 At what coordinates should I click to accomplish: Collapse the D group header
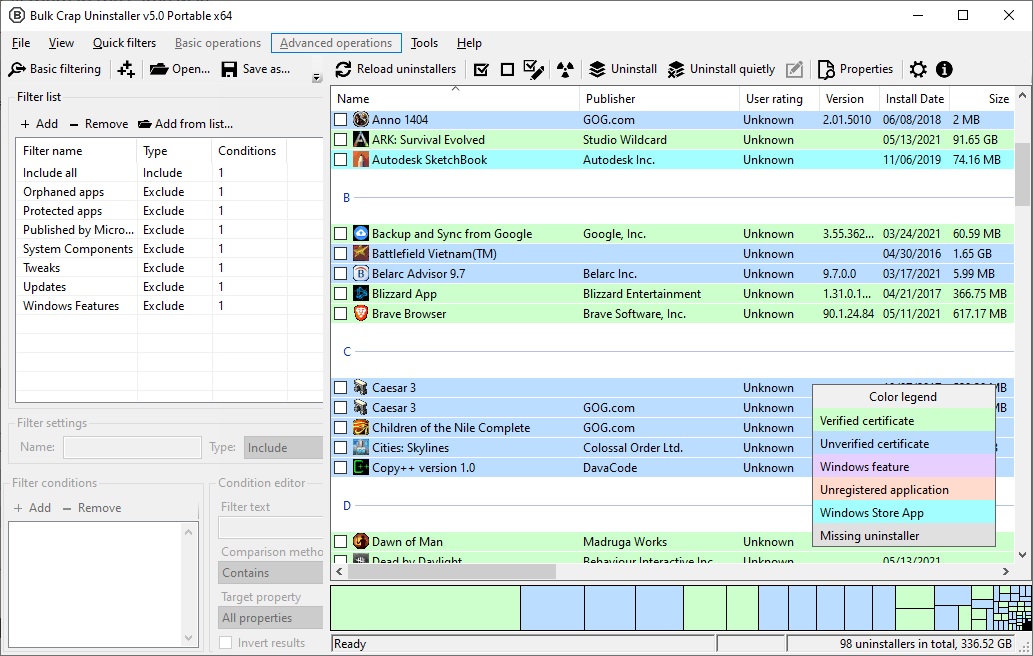(x=347, y=506)
